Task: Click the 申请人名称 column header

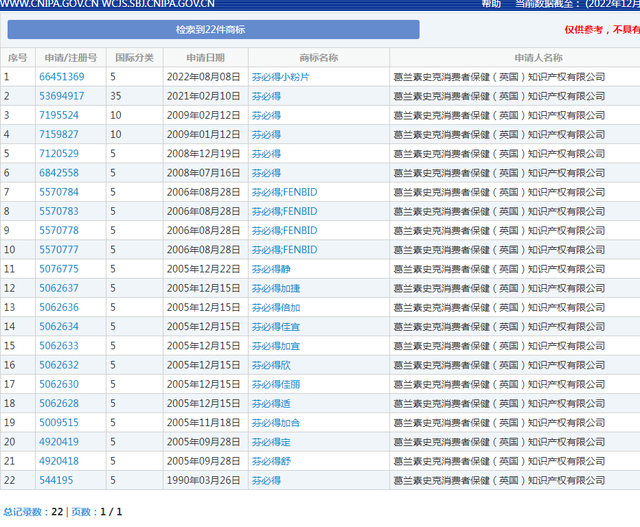Action: click(538, 58)
